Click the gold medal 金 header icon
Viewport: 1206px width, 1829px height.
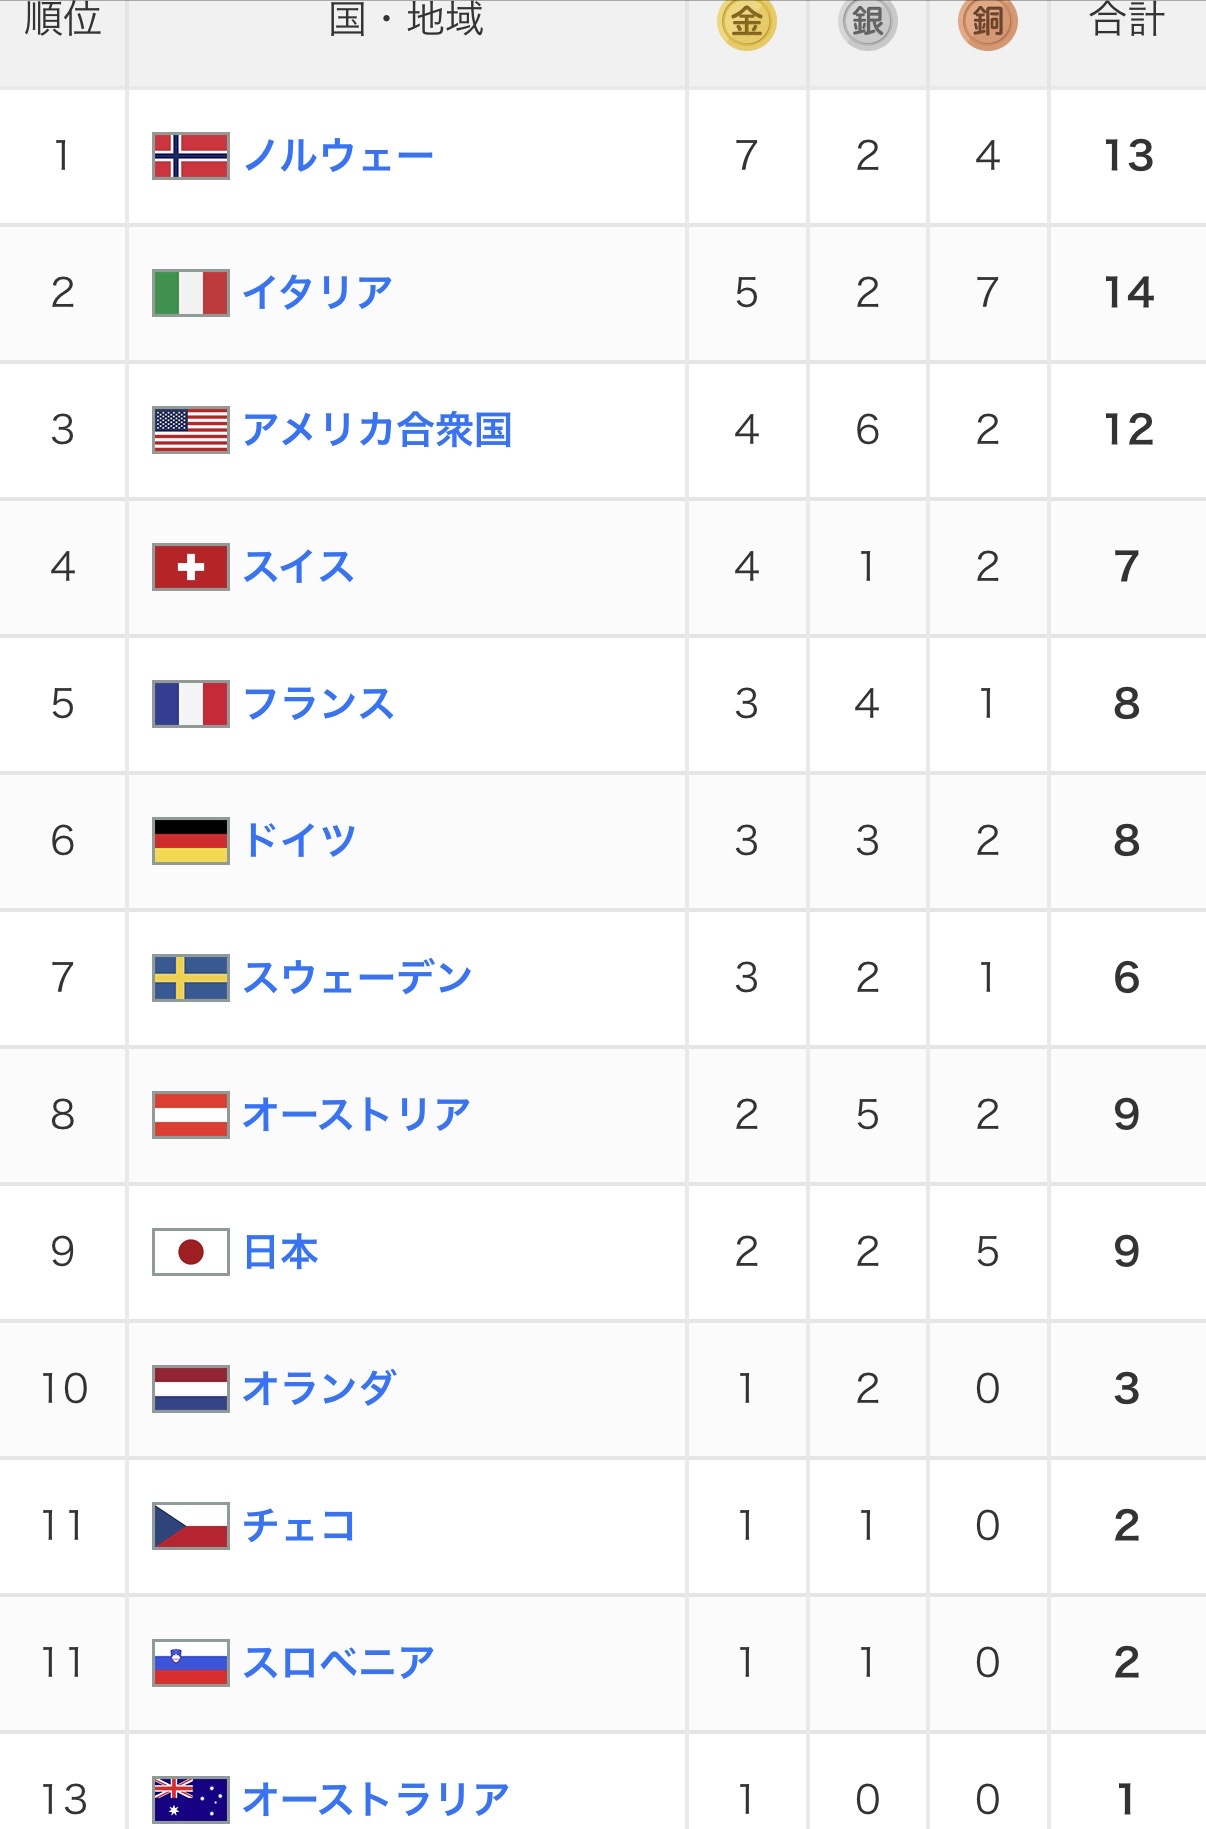click(747, 22)
